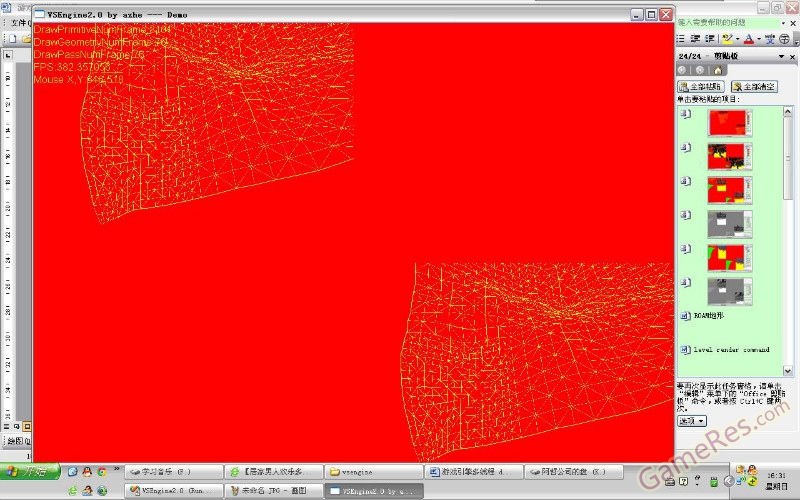Click the phonetic guide icon
Viewport: 800px width, 500px height.
tap(770, 39)
